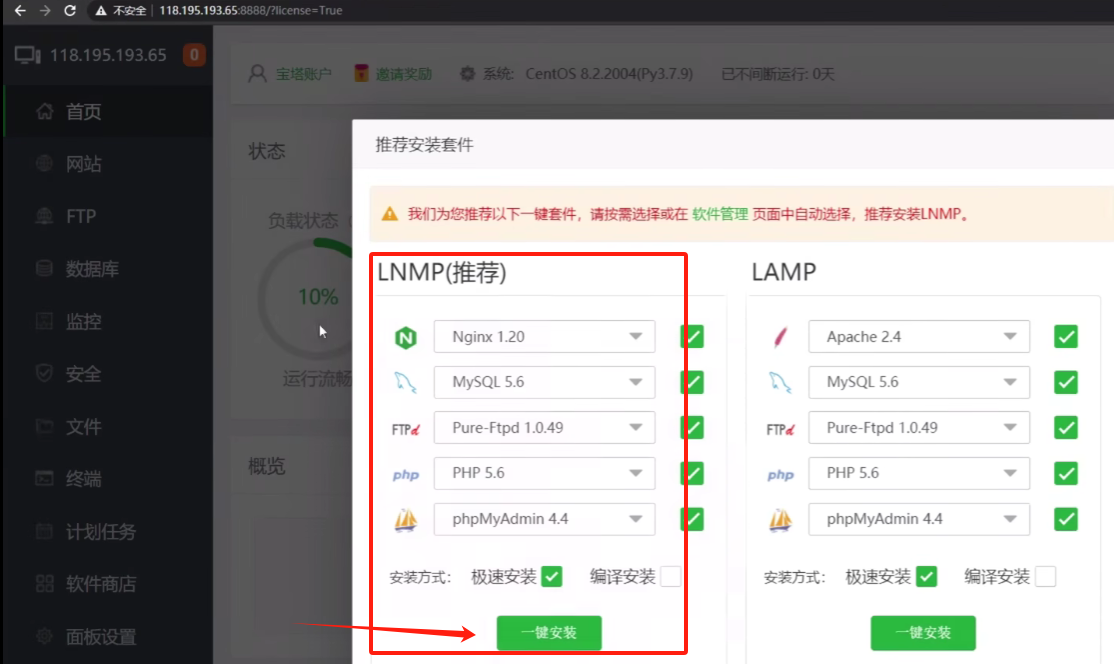Click the gift invite reward icon
This screenshot has width=1114, height=664.
point(362,73)
